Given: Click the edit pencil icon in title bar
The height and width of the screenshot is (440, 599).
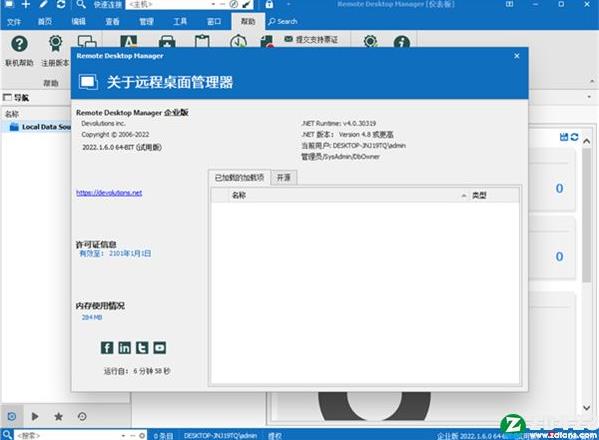Looking at the screenshot, I should coord(43,4).
